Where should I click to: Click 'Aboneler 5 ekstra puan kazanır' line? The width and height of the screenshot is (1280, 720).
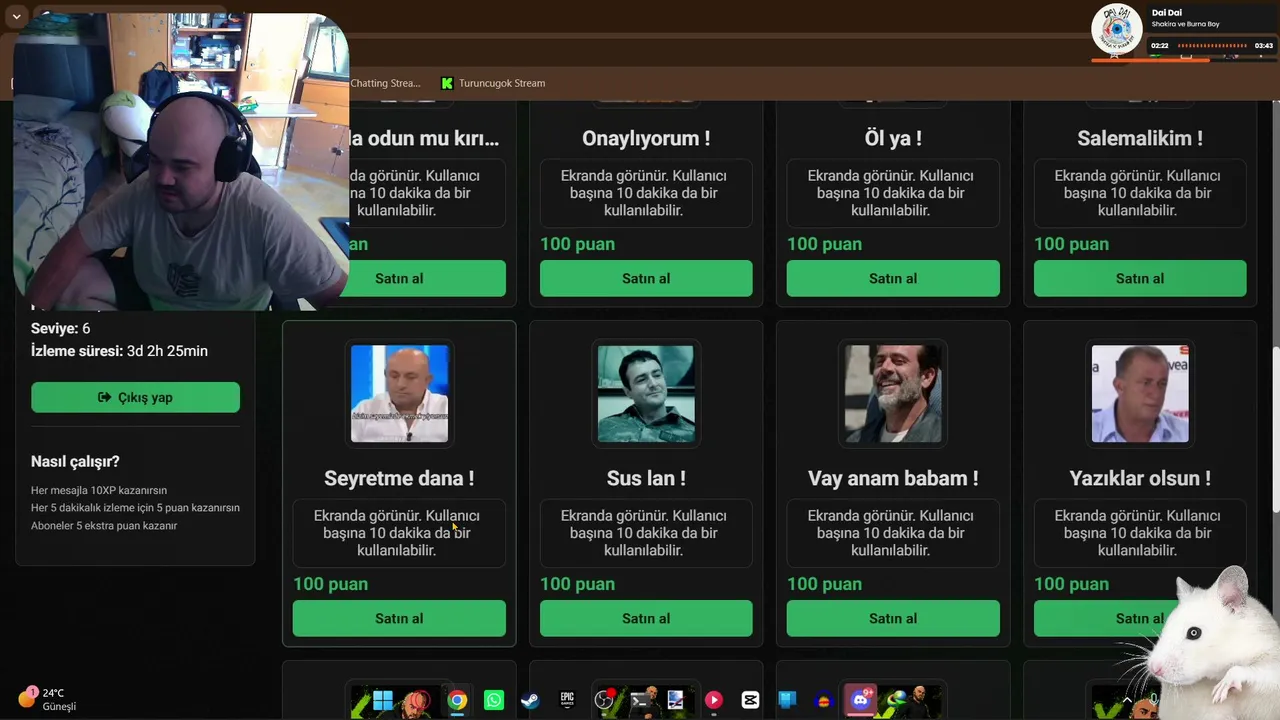pyautogui.click(x=104, y=525)
